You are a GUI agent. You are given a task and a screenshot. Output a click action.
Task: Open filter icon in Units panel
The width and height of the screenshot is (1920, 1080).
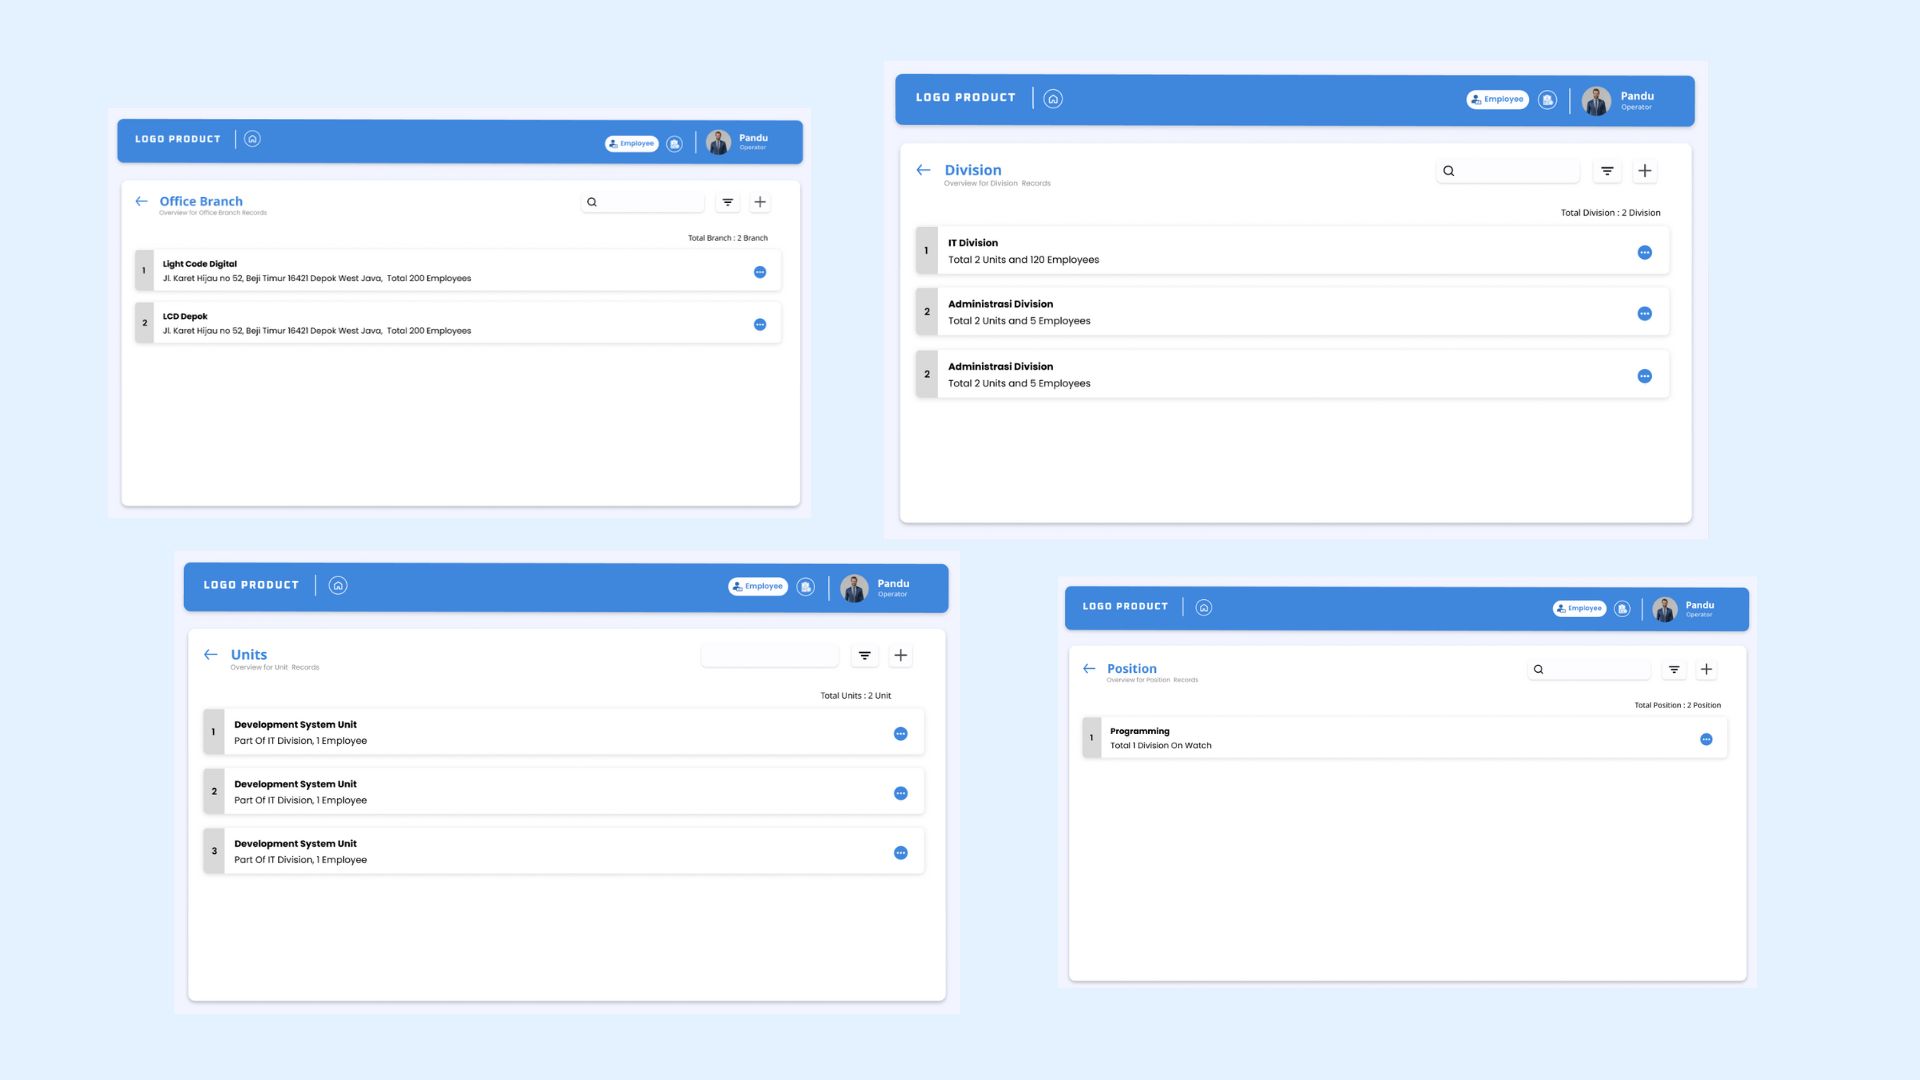pos(865,655)
